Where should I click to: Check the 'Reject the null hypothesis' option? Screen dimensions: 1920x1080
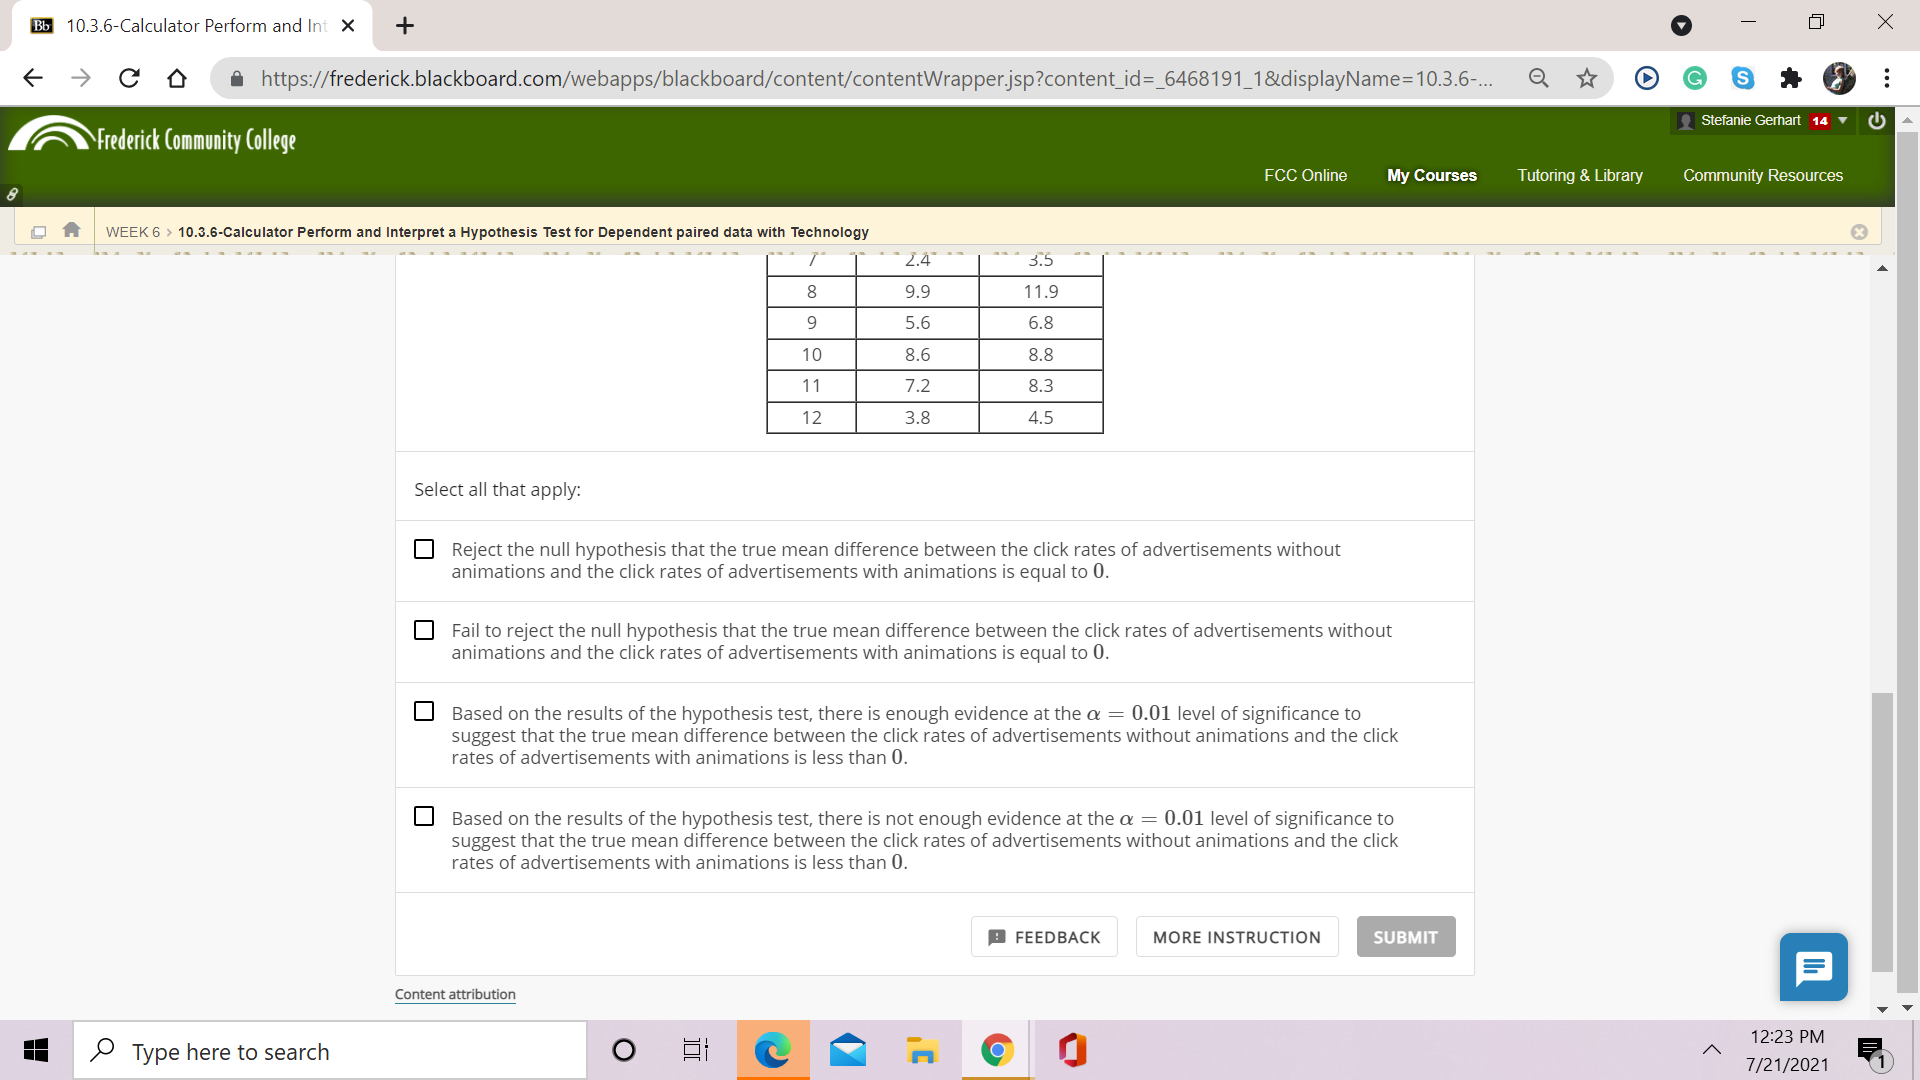point(424,550)
